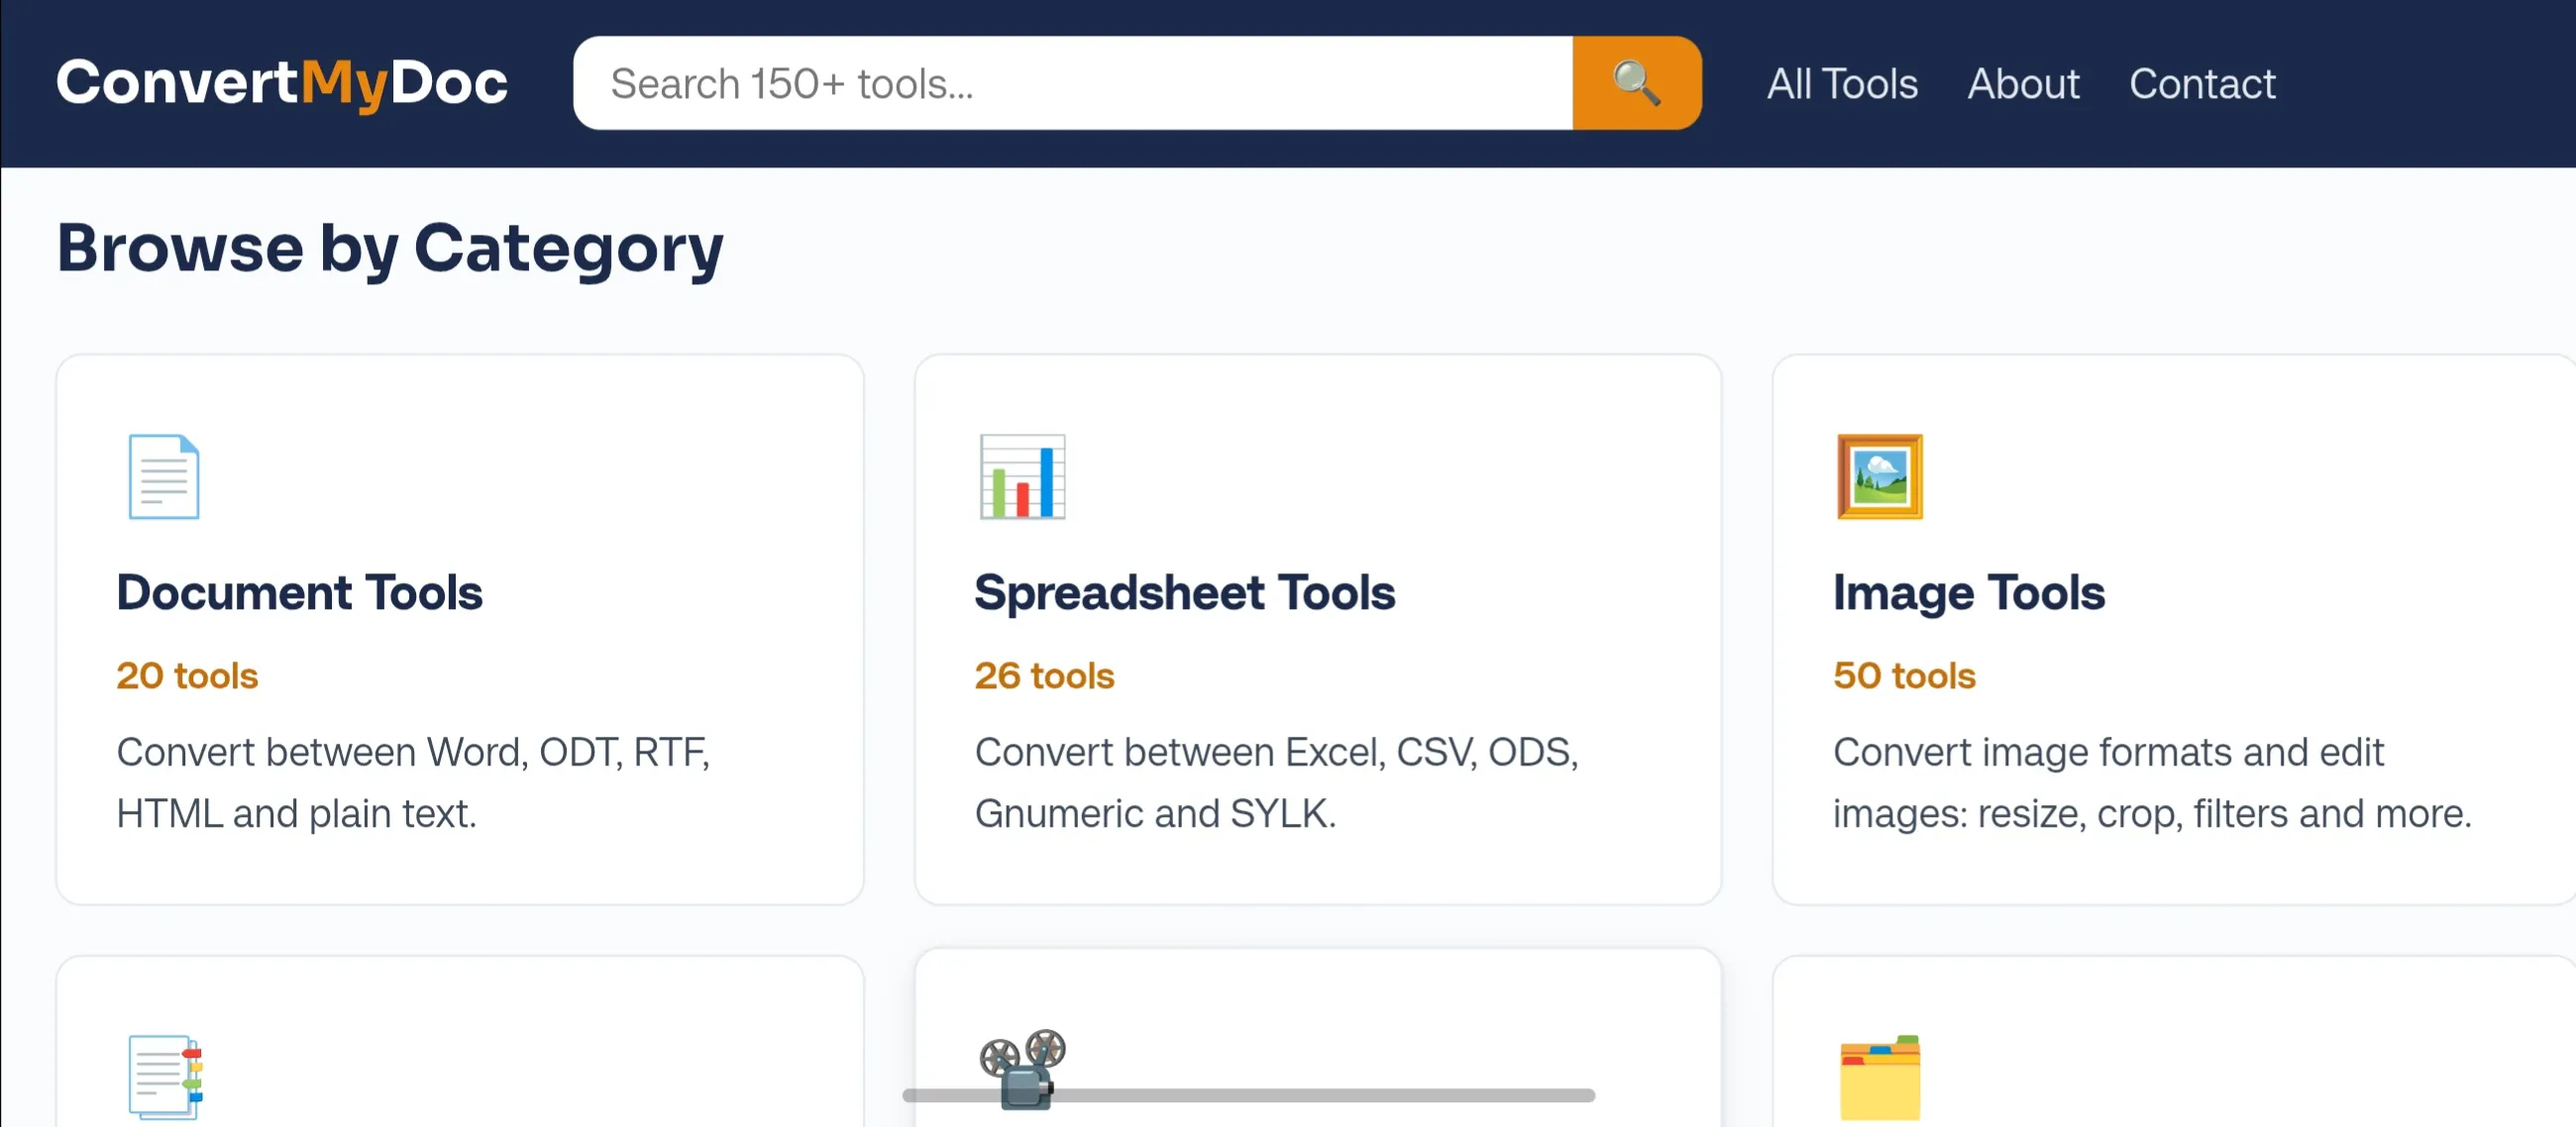The height and width of the screenshot is (1127, 2576).
Task: Open the Document Tools heading
Action: click(x=299, y=593)
